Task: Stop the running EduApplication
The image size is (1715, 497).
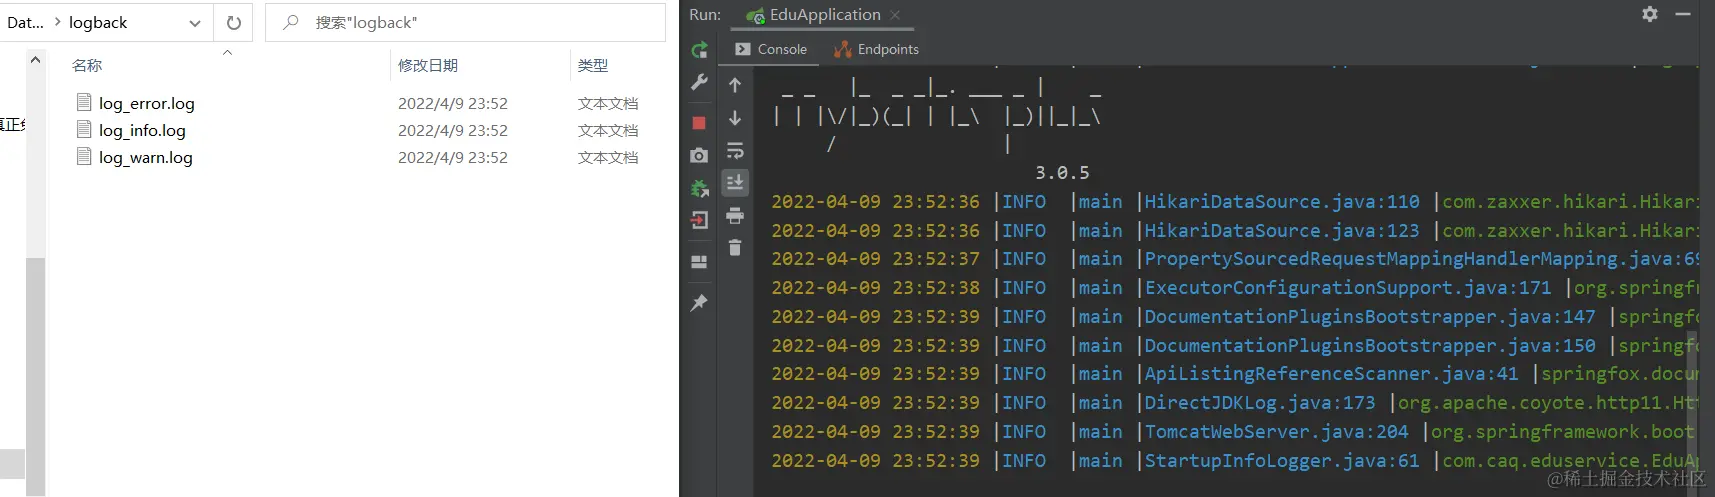Action: click(x=699, y=122)
